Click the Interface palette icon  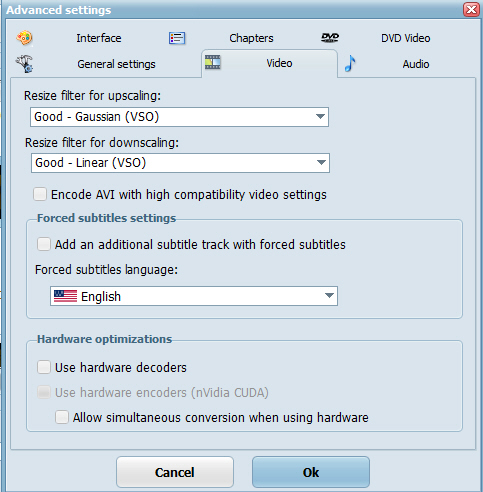[25, 38]
